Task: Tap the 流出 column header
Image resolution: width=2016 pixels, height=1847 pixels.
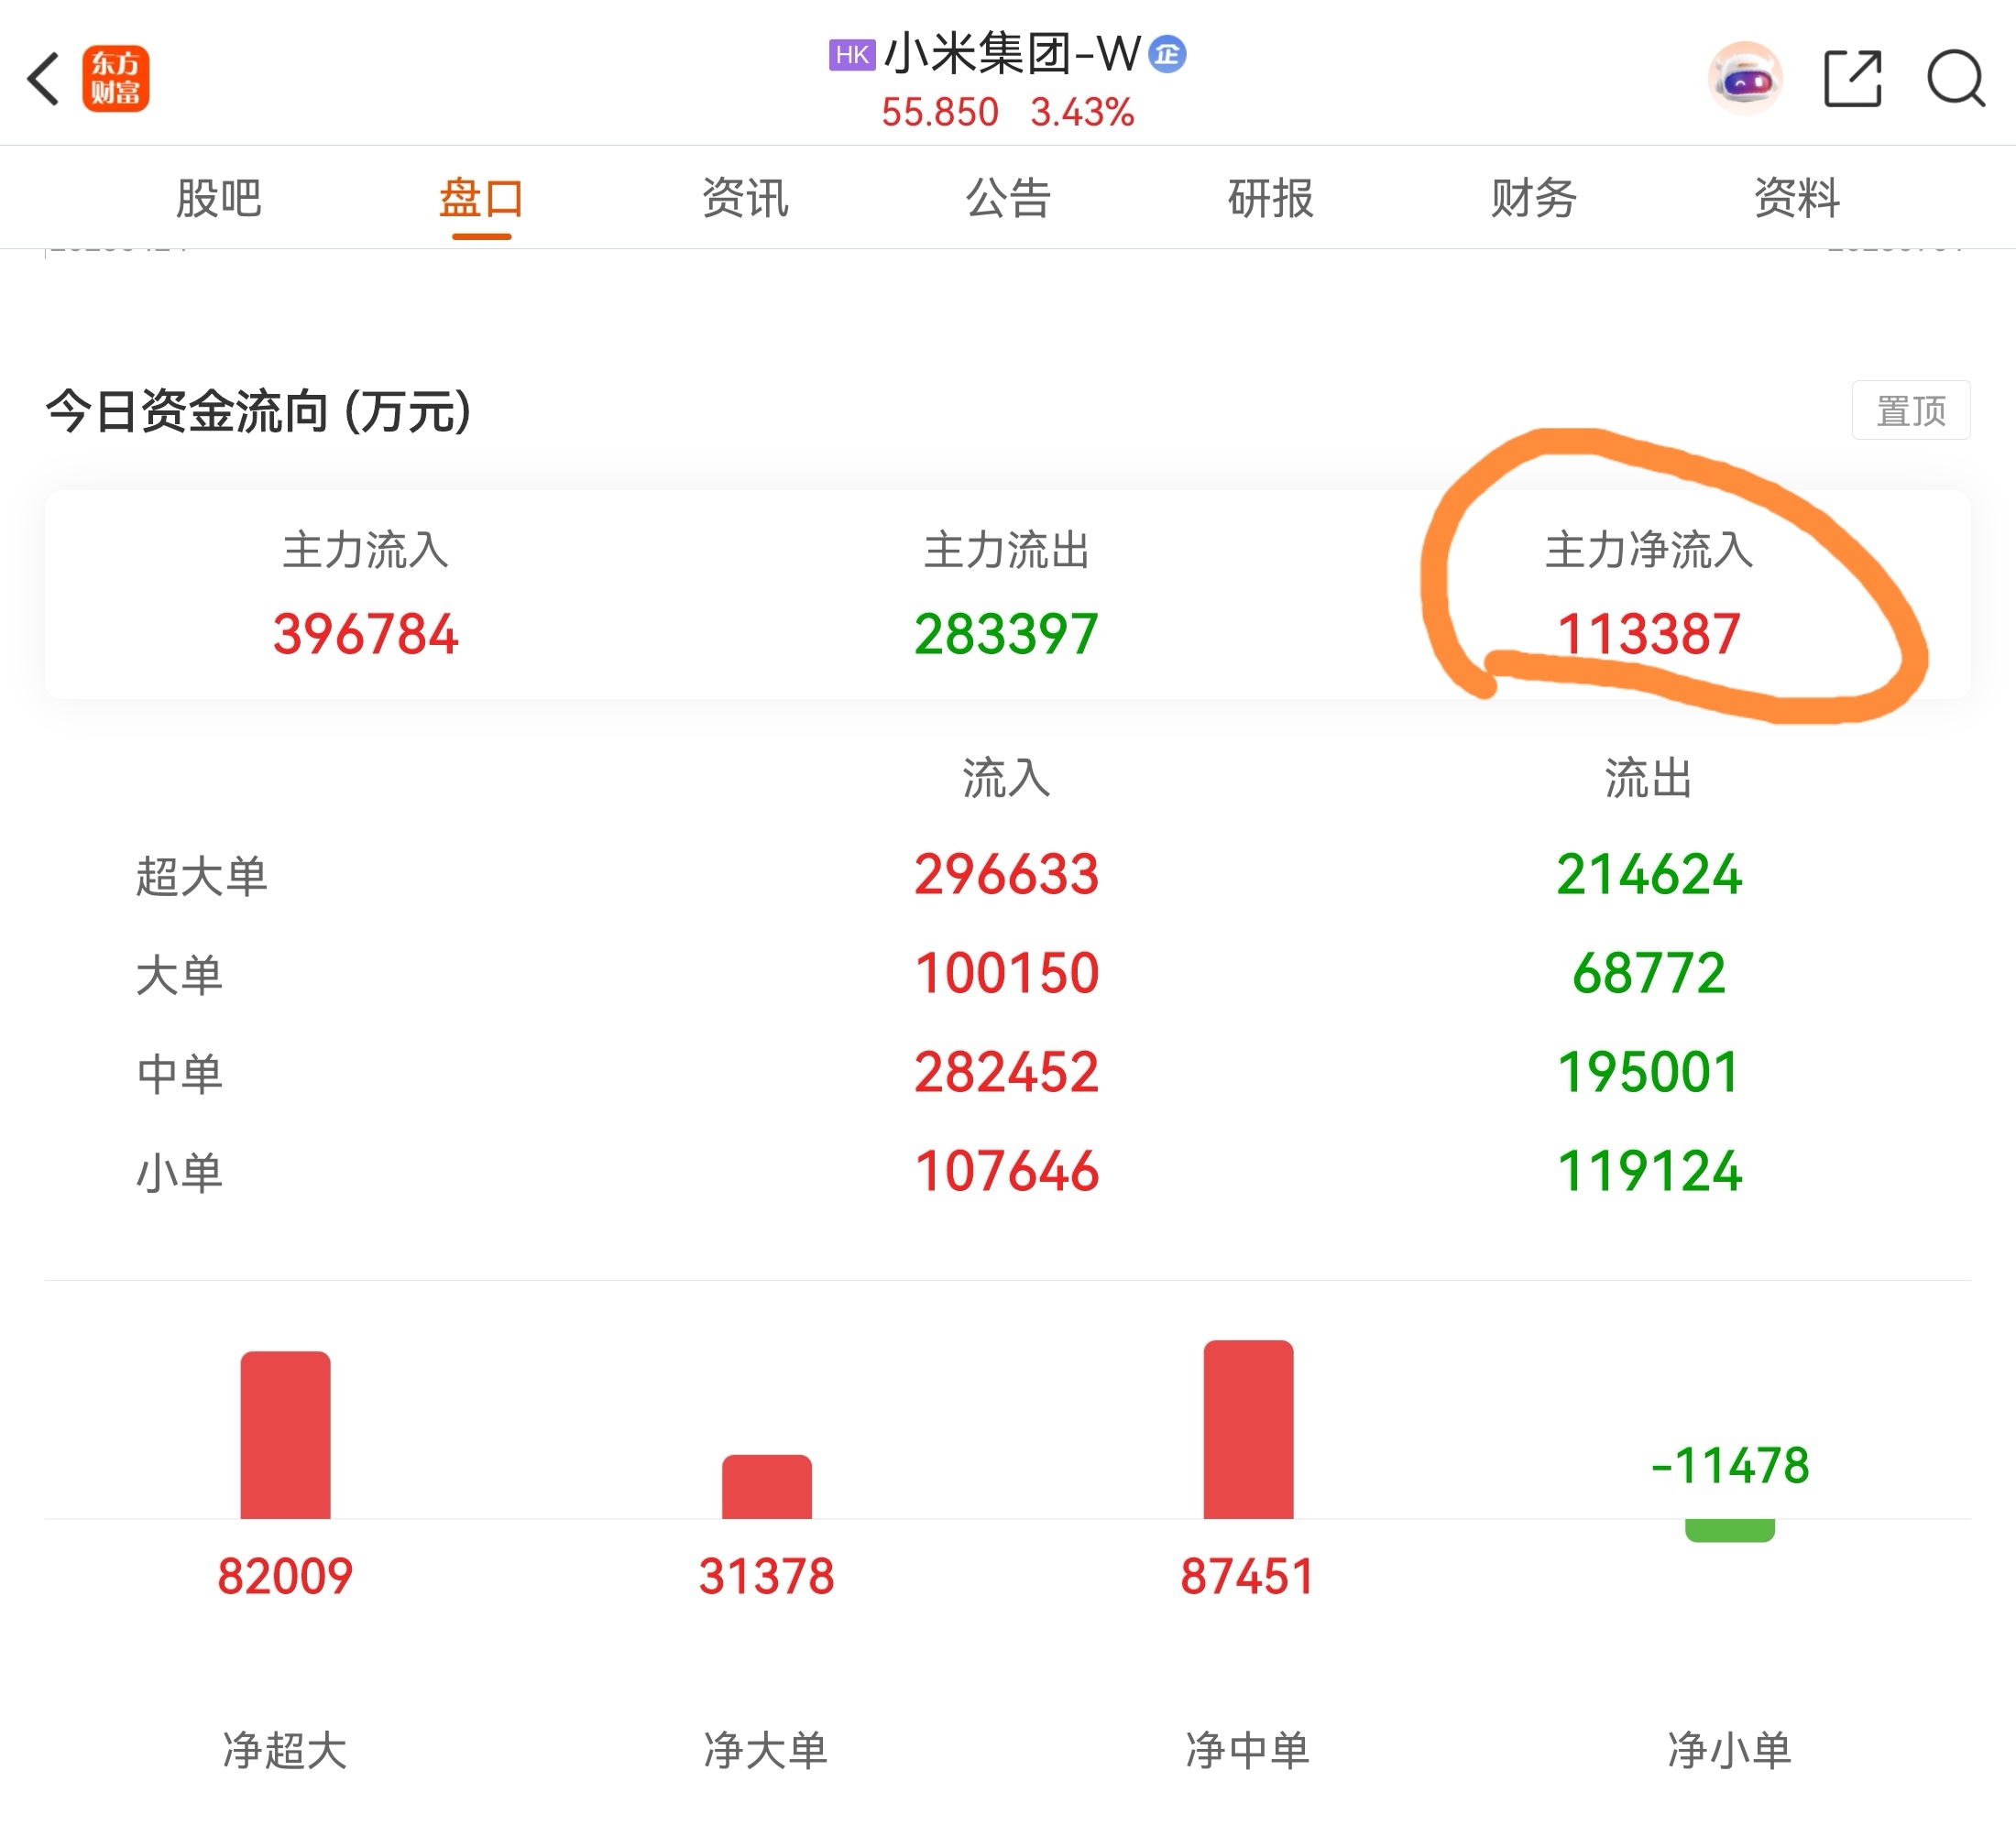Action: 1649,778
